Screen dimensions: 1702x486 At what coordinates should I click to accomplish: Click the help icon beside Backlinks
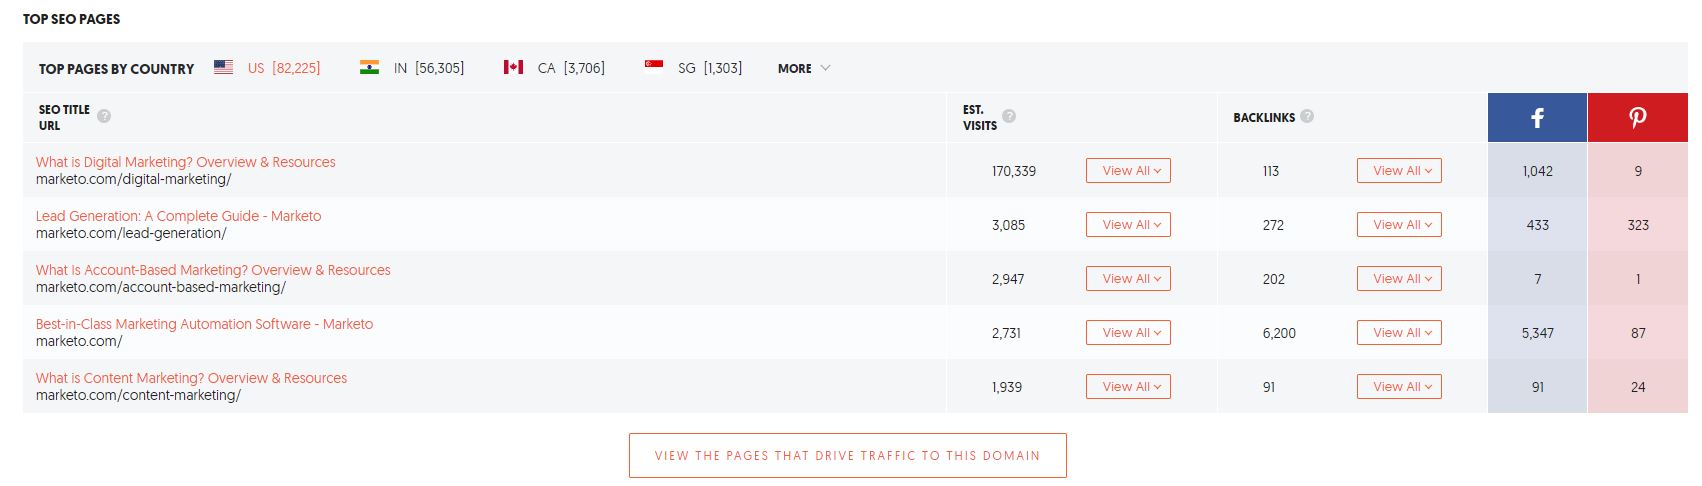pyautogui.click(x=1307, y=116)
